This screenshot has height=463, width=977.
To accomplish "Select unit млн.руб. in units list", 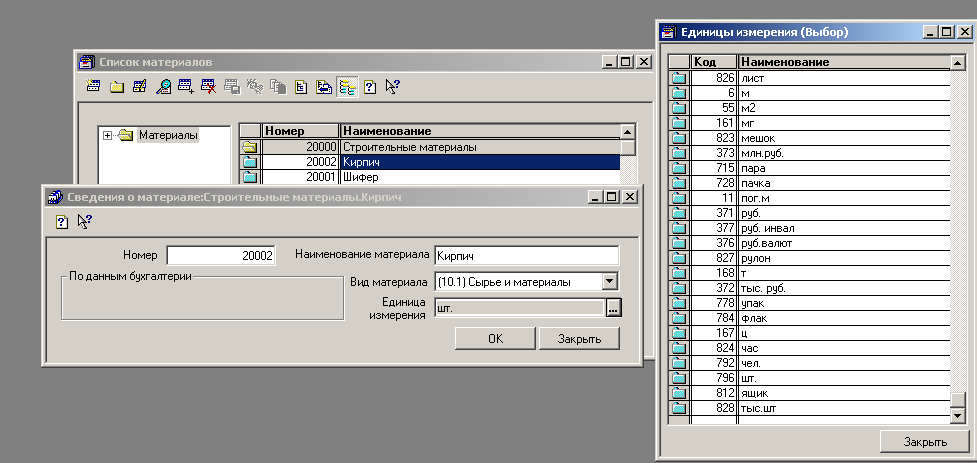I will [x=820, y=153].
